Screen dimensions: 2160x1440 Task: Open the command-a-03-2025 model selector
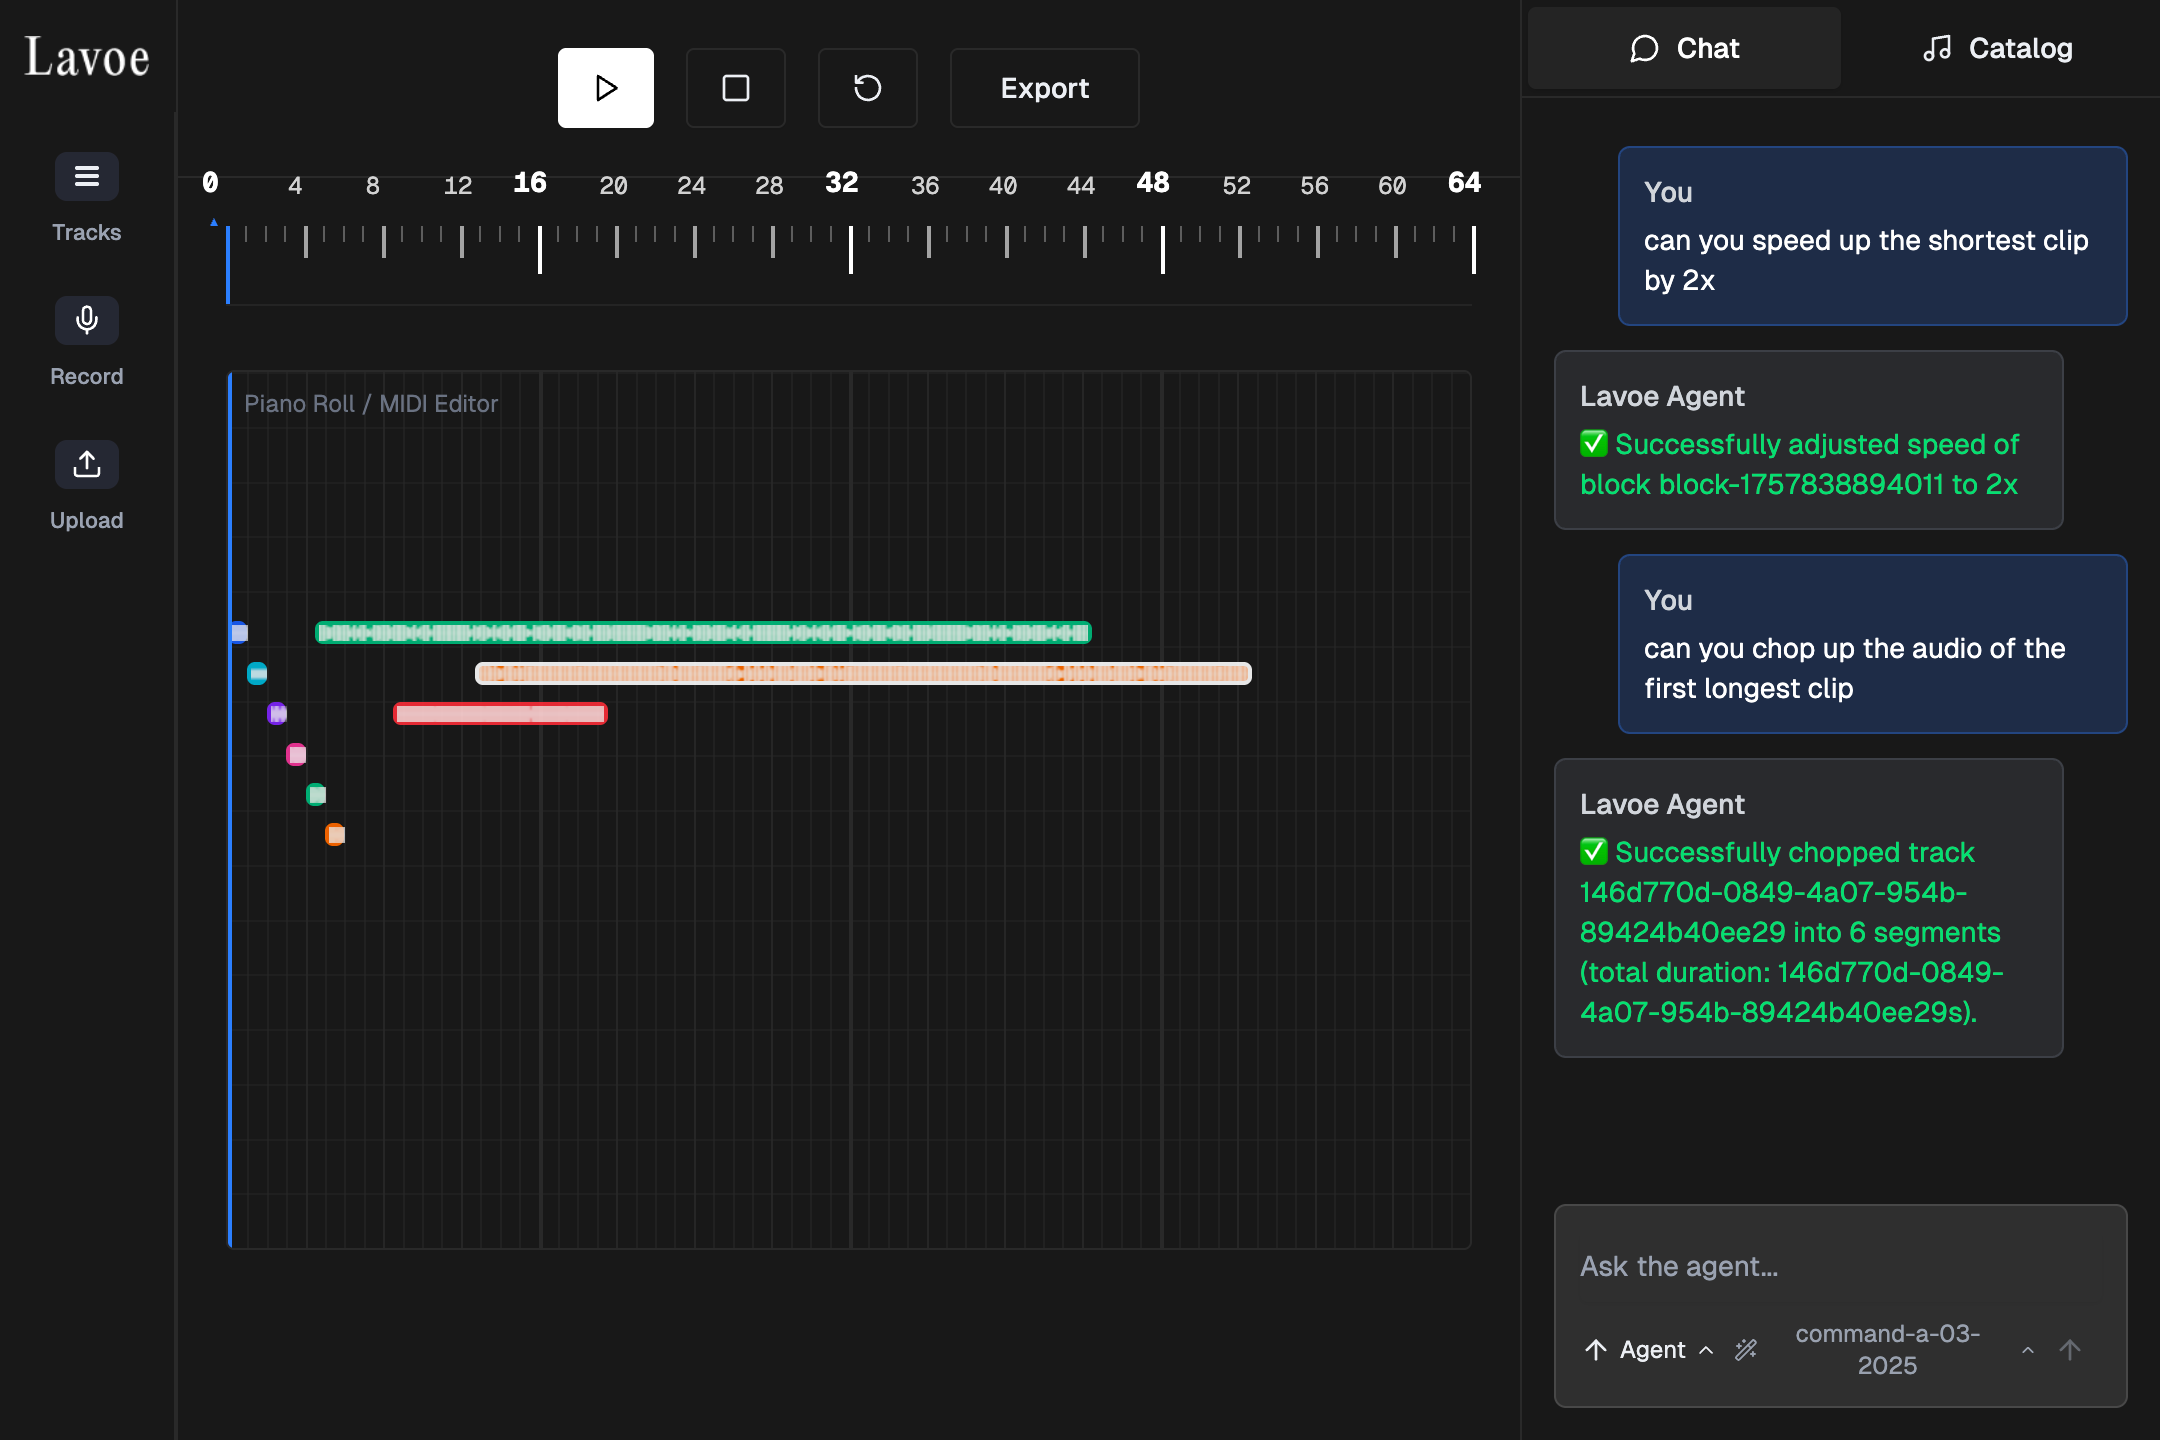[1887, 1350]
